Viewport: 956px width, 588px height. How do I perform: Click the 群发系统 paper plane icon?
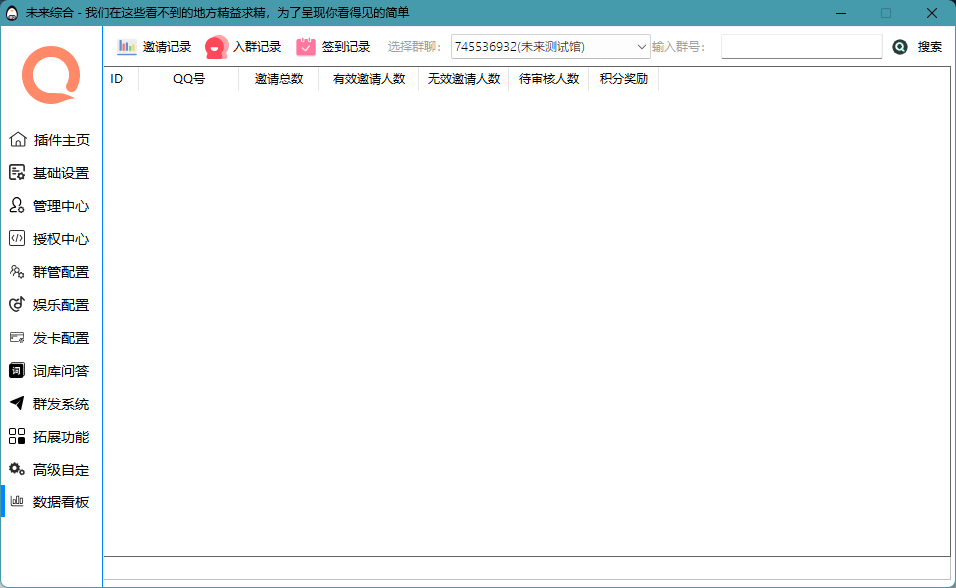(x=17, y=404)
